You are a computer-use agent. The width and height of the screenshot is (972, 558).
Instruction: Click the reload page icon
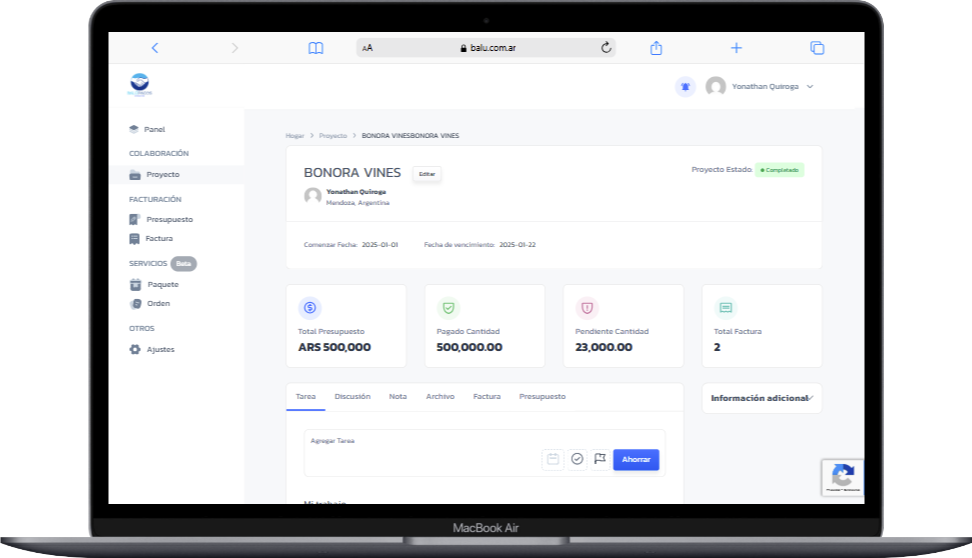(x=606, y=48)
